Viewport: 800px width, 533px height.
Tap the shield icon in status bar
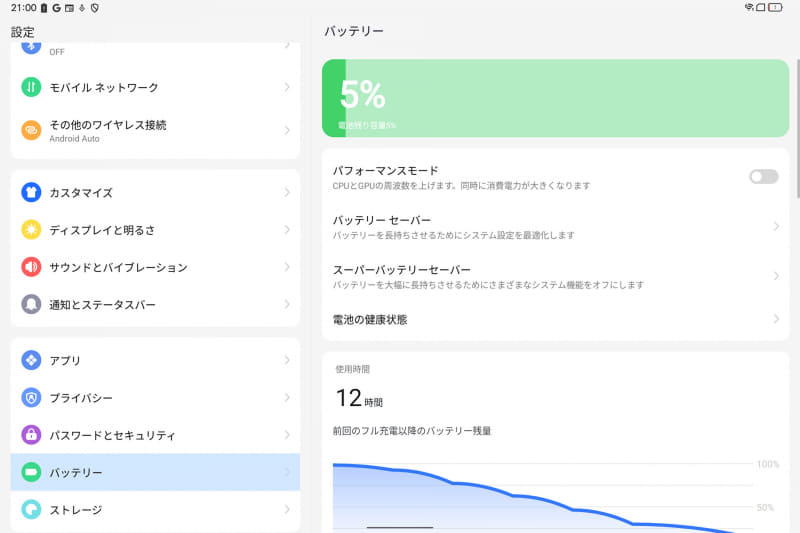pos(95,8)
